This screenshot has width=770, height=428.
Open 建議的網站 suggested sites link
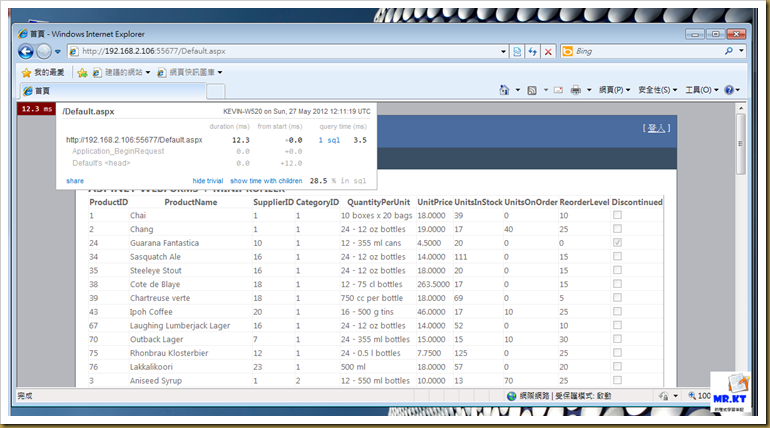point(121,72)
